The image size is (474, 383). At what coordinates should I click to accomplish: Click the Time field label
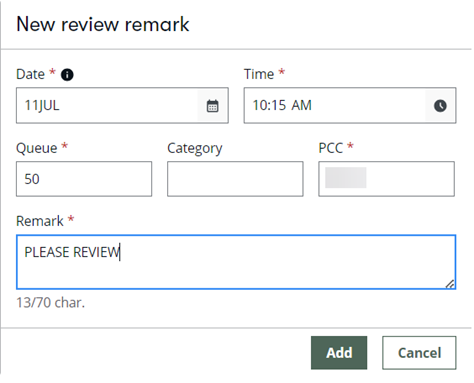click(259, 74)
